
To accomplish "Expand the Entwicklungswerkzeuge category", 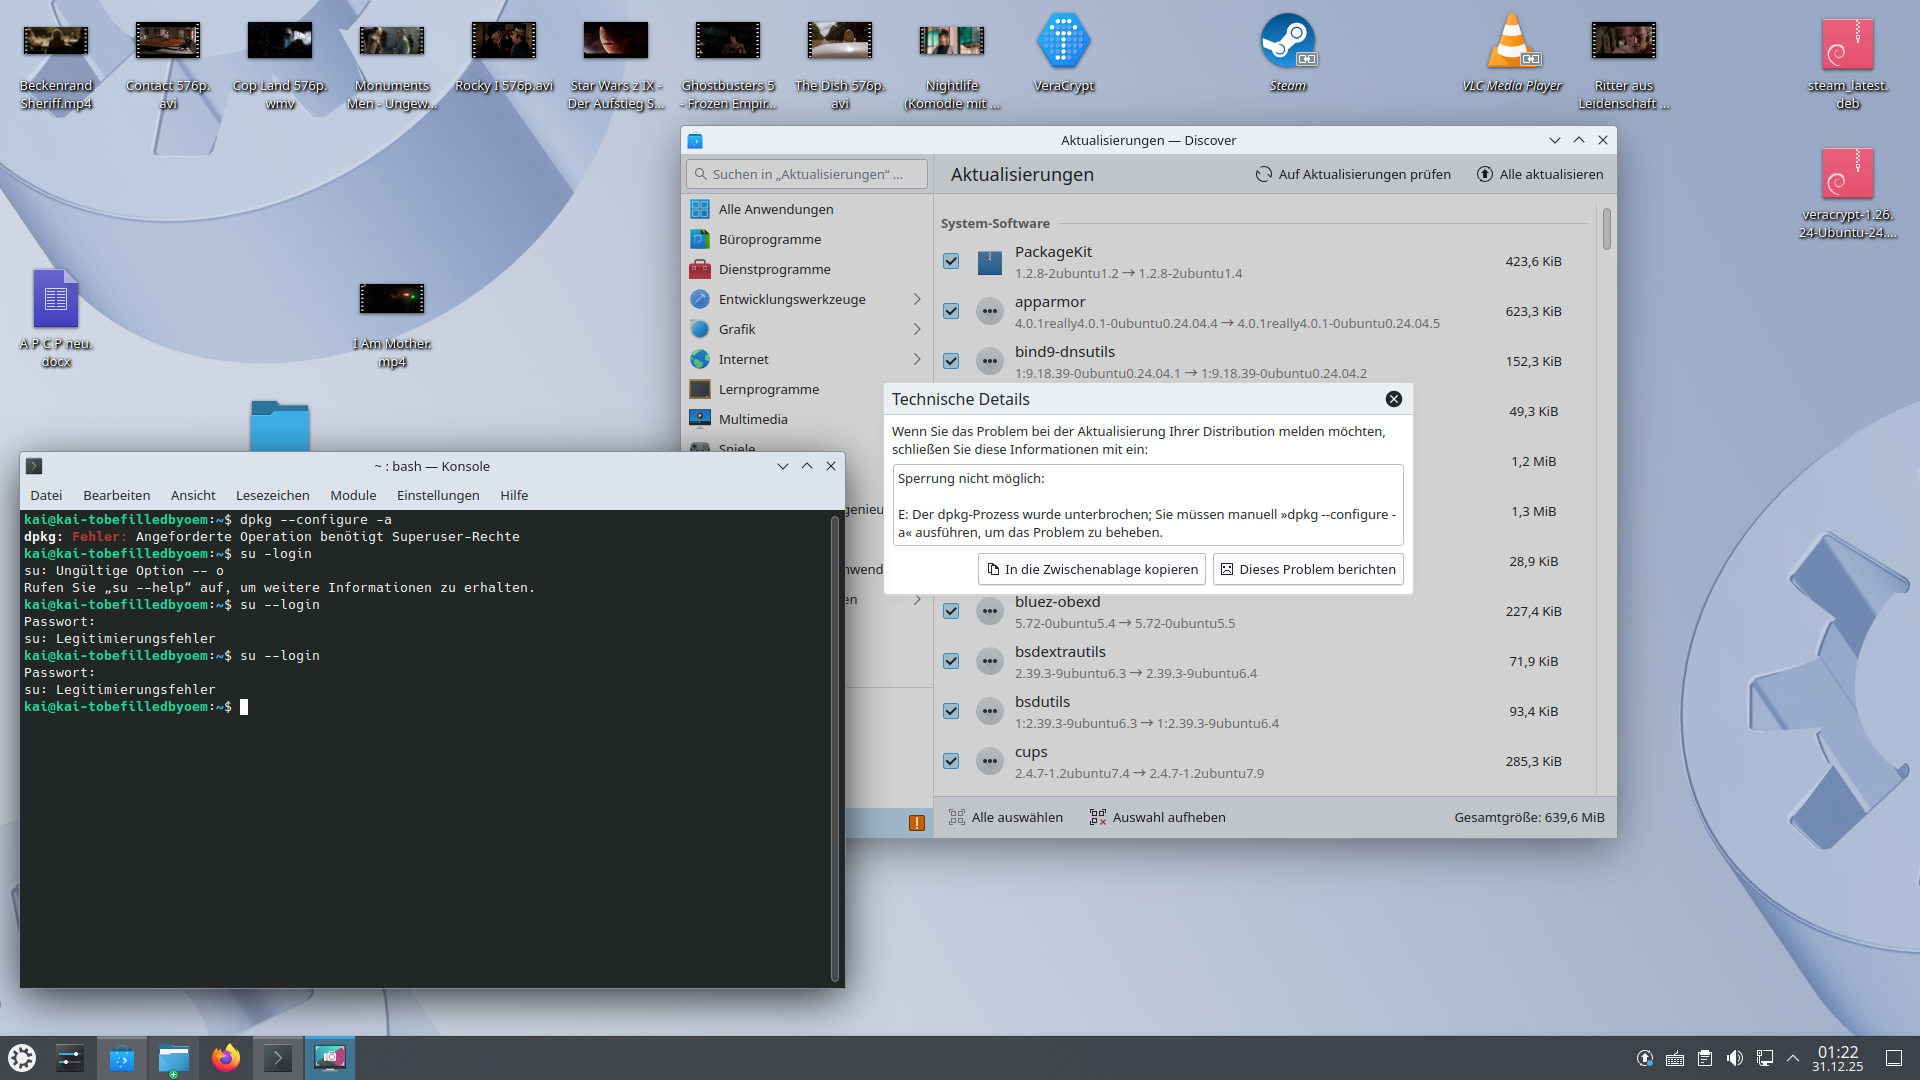I will click(x=916, y=299).
